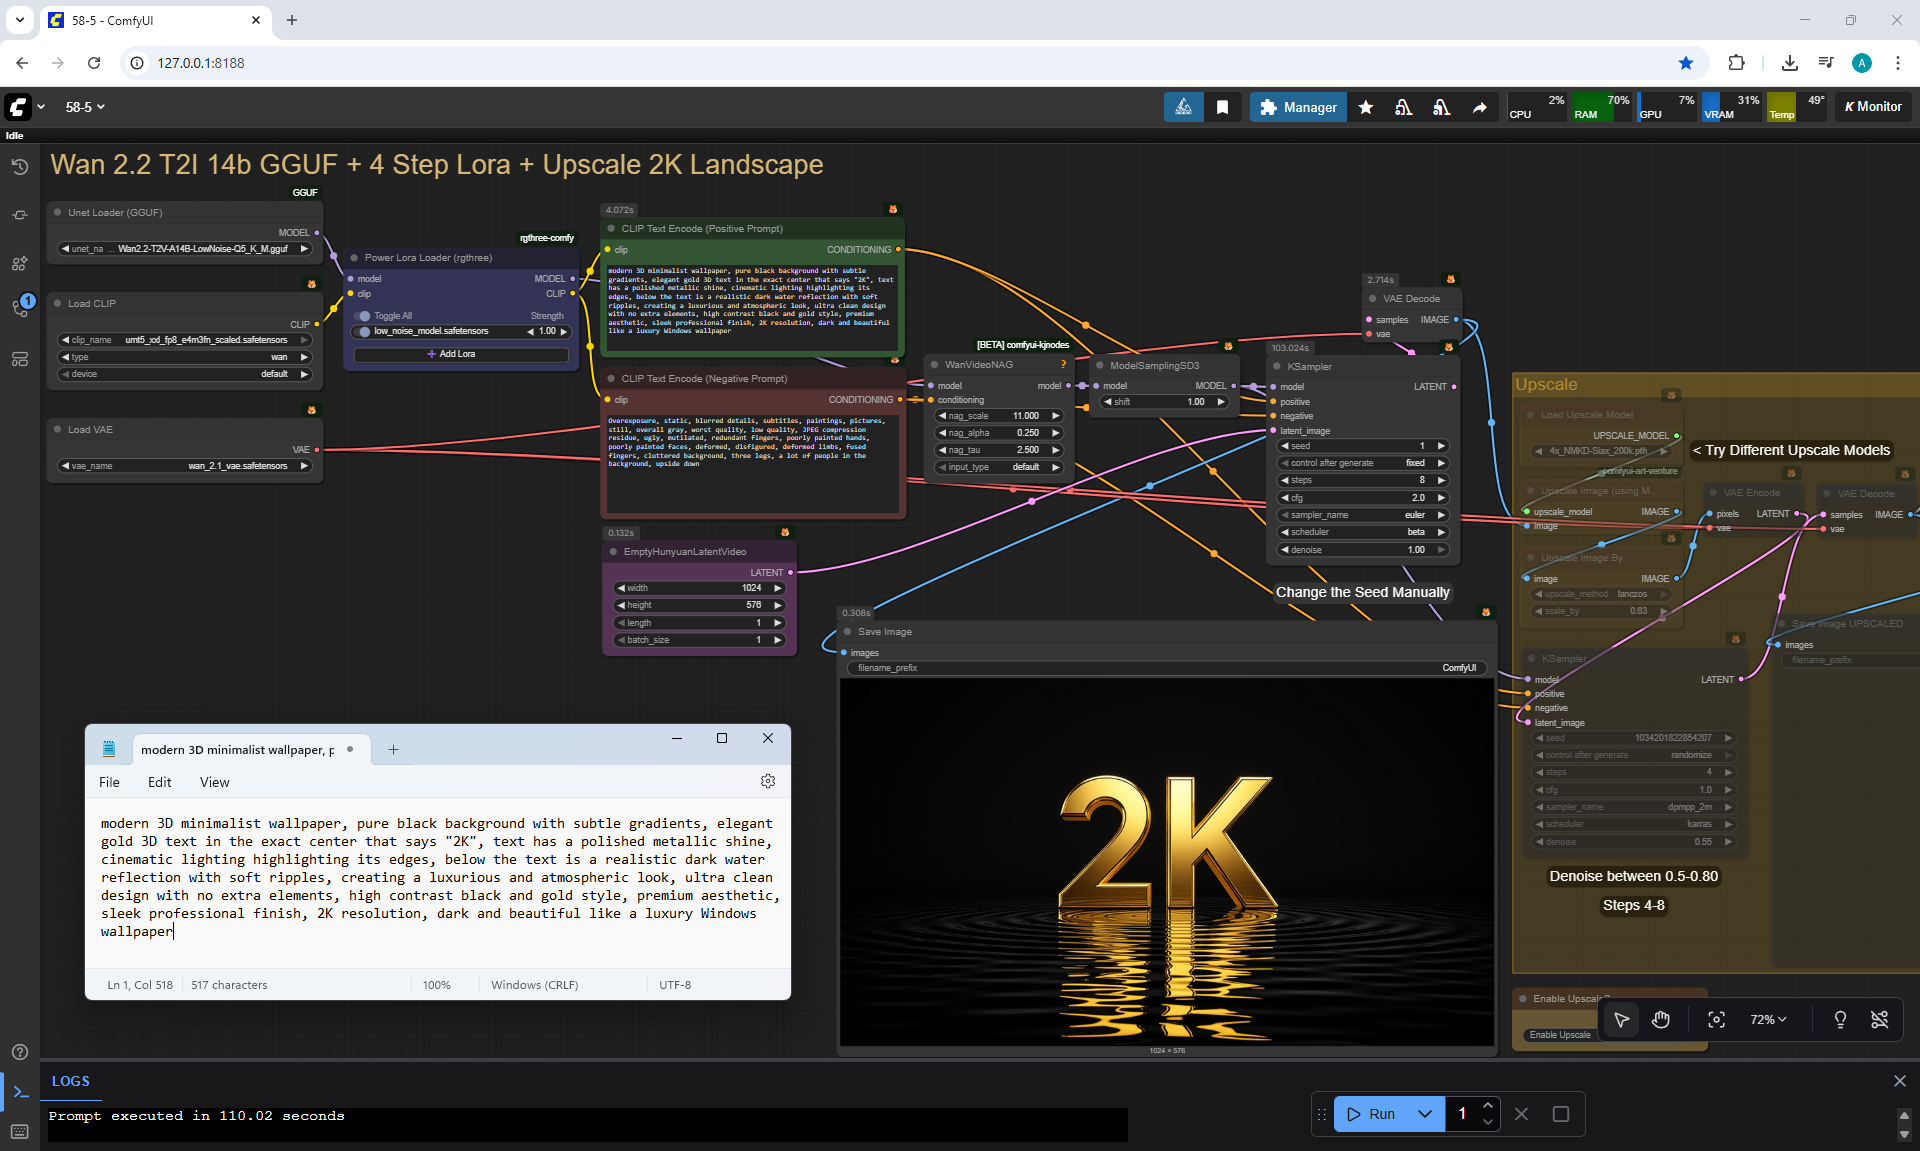
Task: Toggle link visibility icon in canvas toolbar
Action: (1879, 1020)
